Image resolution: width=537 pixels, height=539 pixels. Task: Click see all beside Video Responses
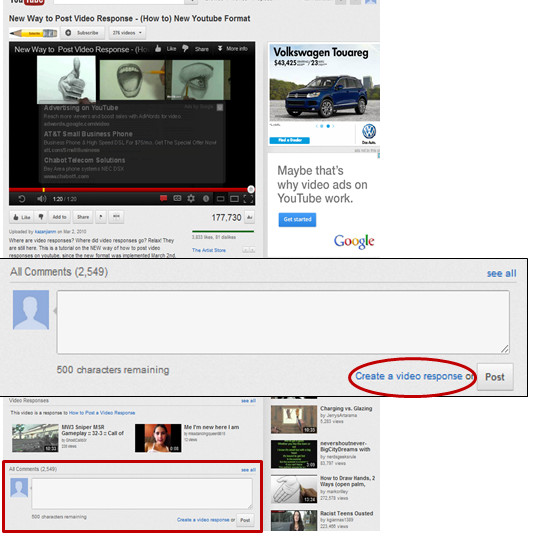tap(248, 401)
